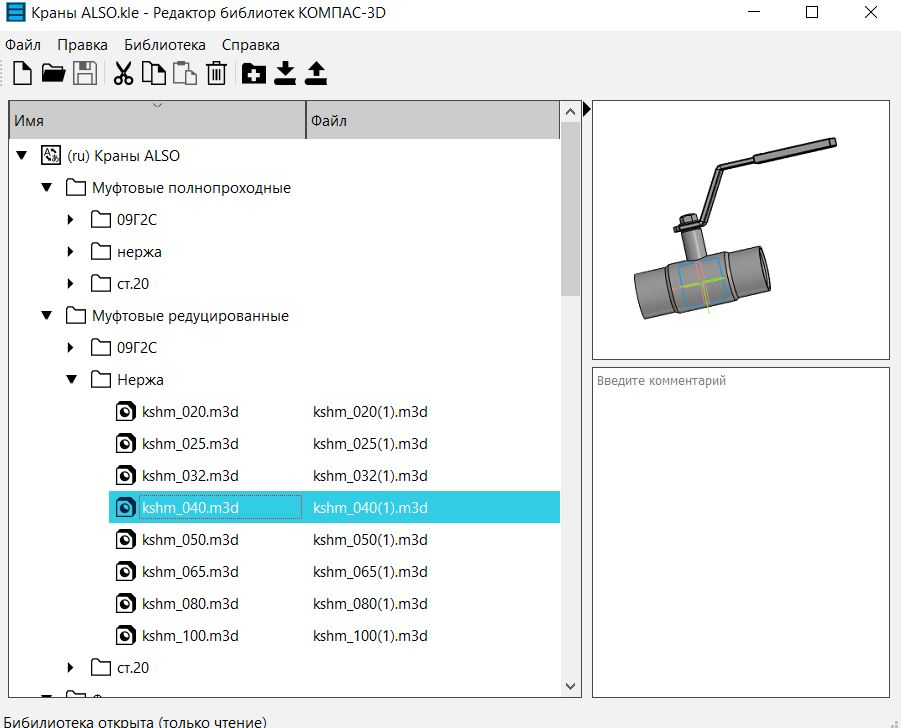Click file name kshm_040(1).m3d

click(370, 507)
